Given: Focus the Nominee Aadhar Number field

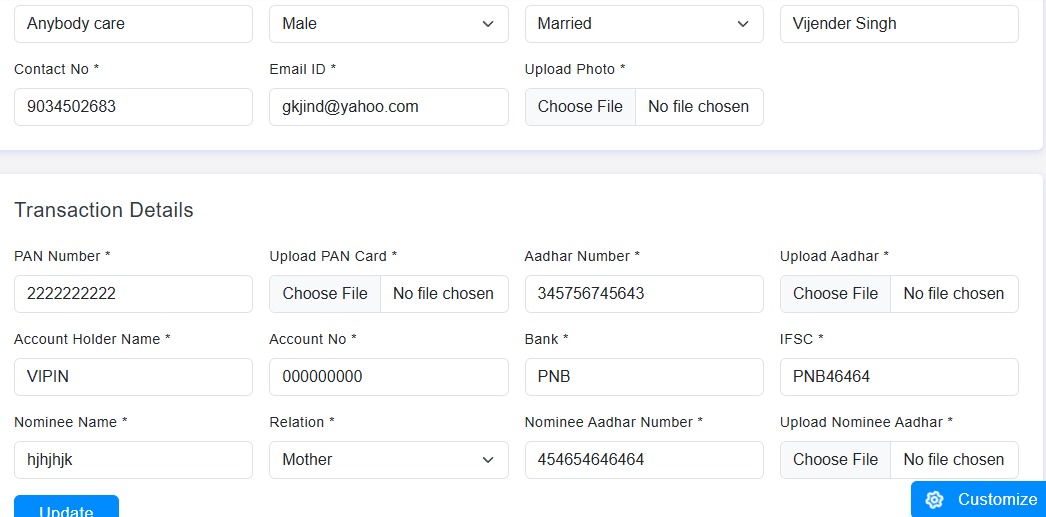Looking at the screenshot, I should click(643, 460).
